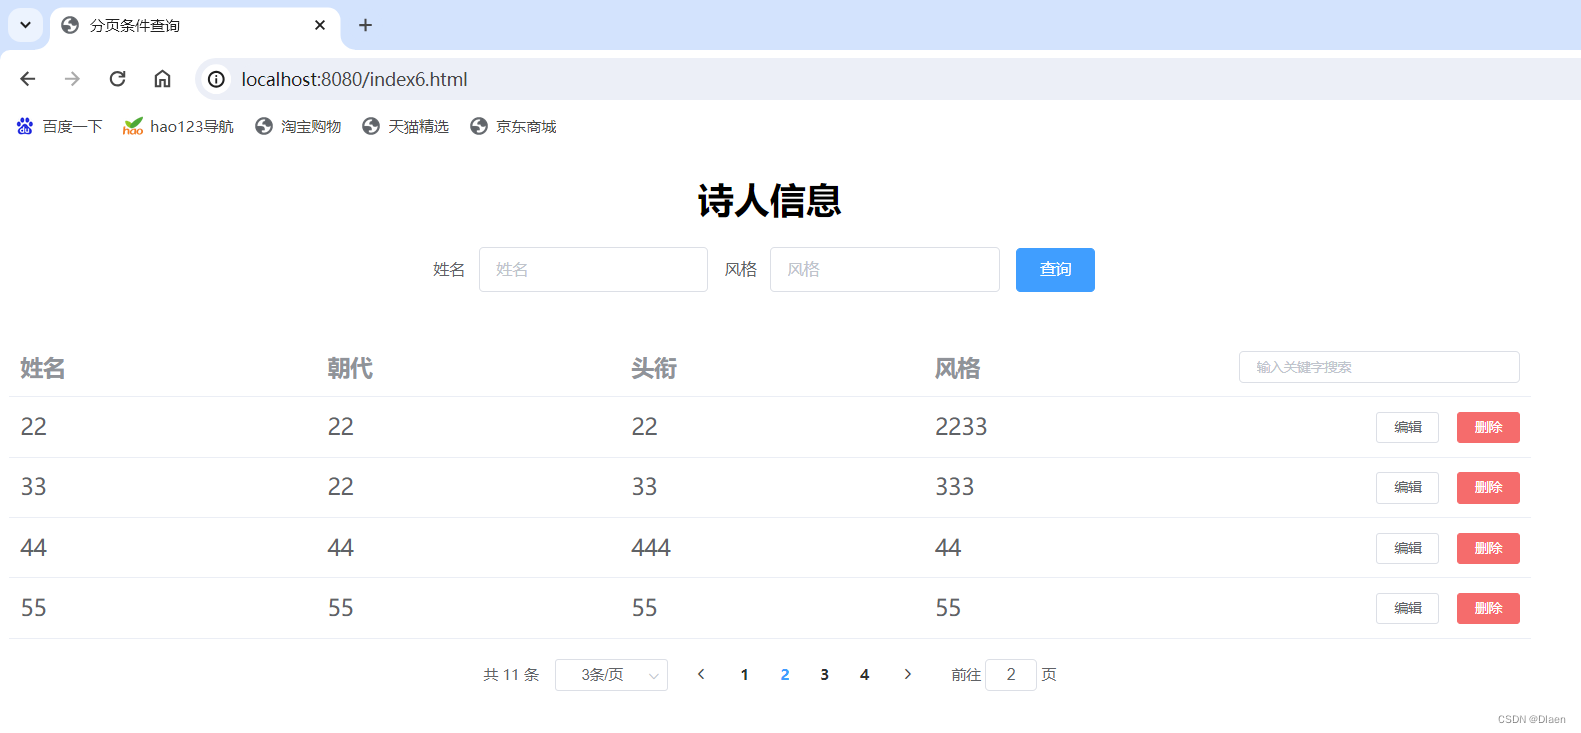The width and height of the screenshot is (1581, 733).
Task: Click the 风格 column header
Action: point(957,368)
